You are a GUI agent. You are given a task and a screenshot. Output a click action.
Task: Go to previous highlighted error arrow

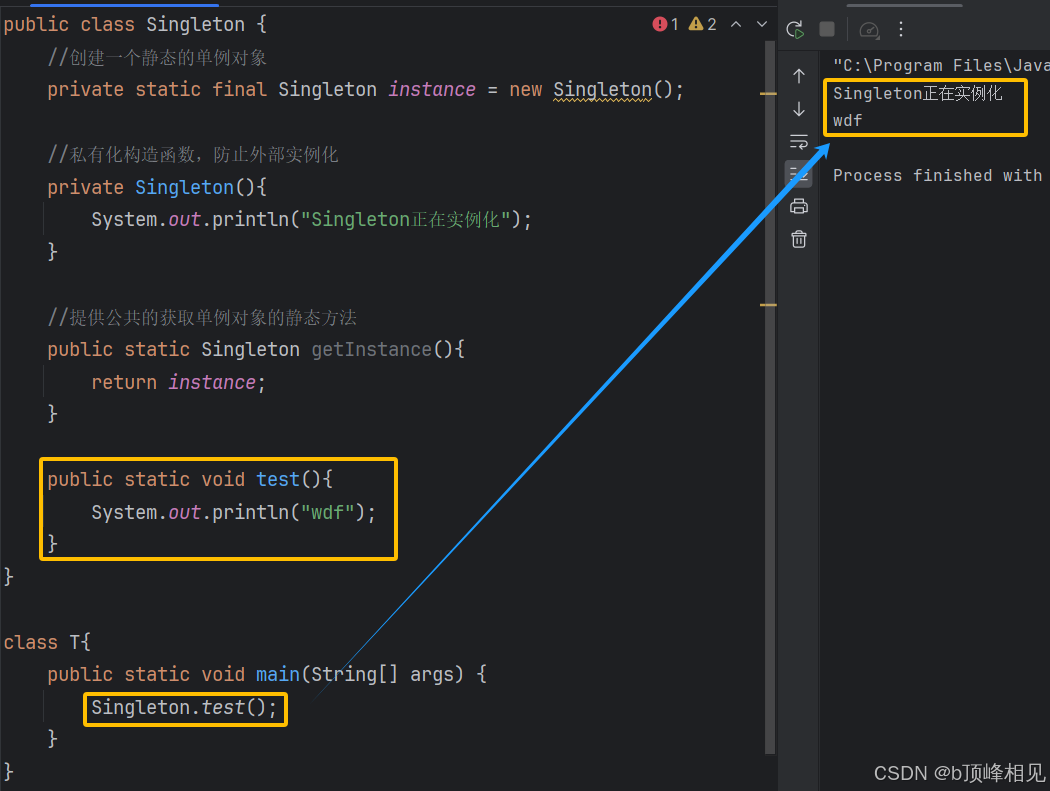tap(736, 25)
